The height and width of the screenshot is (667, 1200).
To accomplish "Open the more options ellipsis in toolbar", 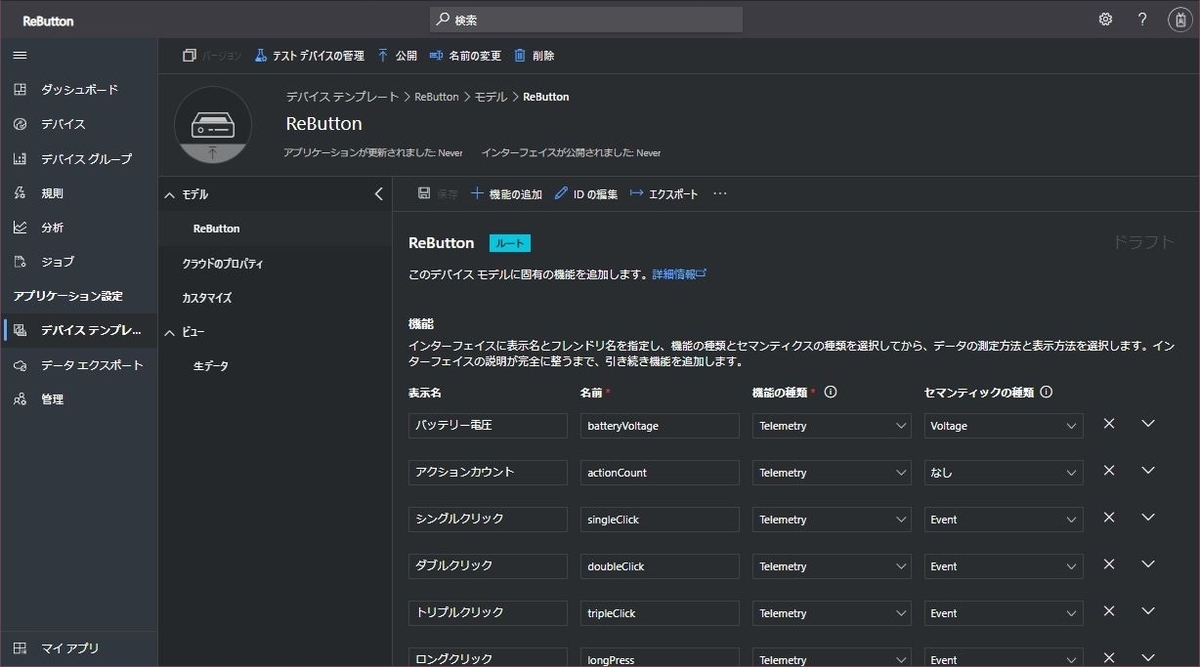I will (719, 193).
